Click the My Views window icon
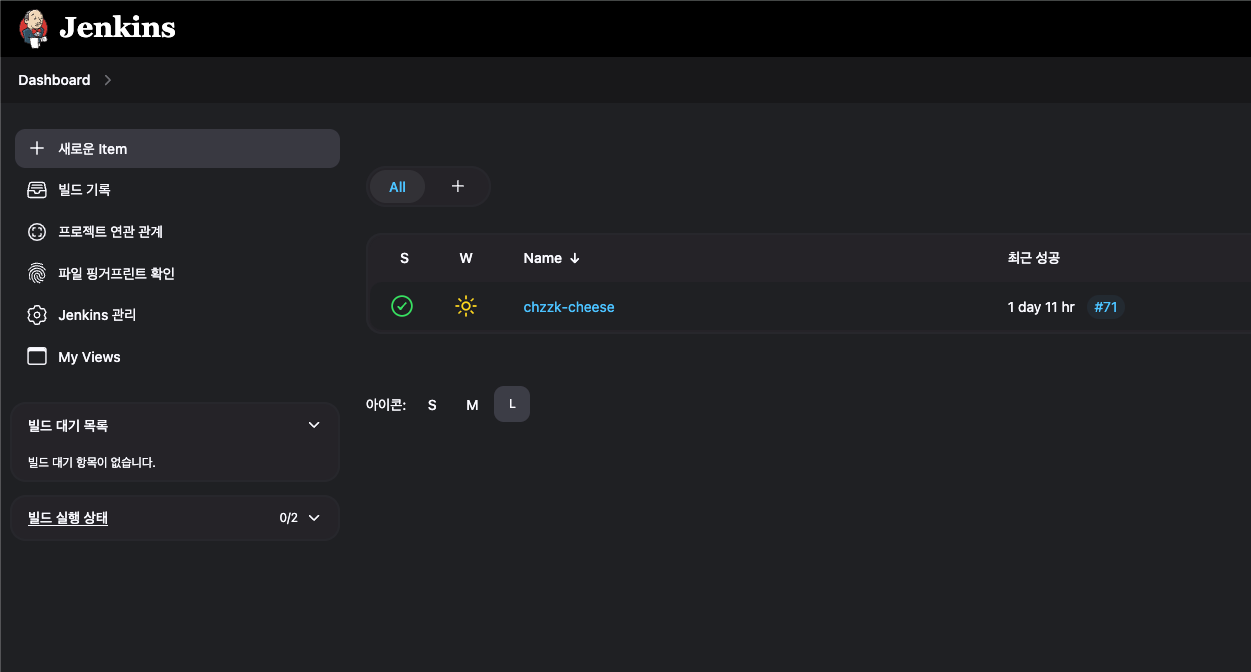The image size is (1251, 672). [x=37, y=357]
